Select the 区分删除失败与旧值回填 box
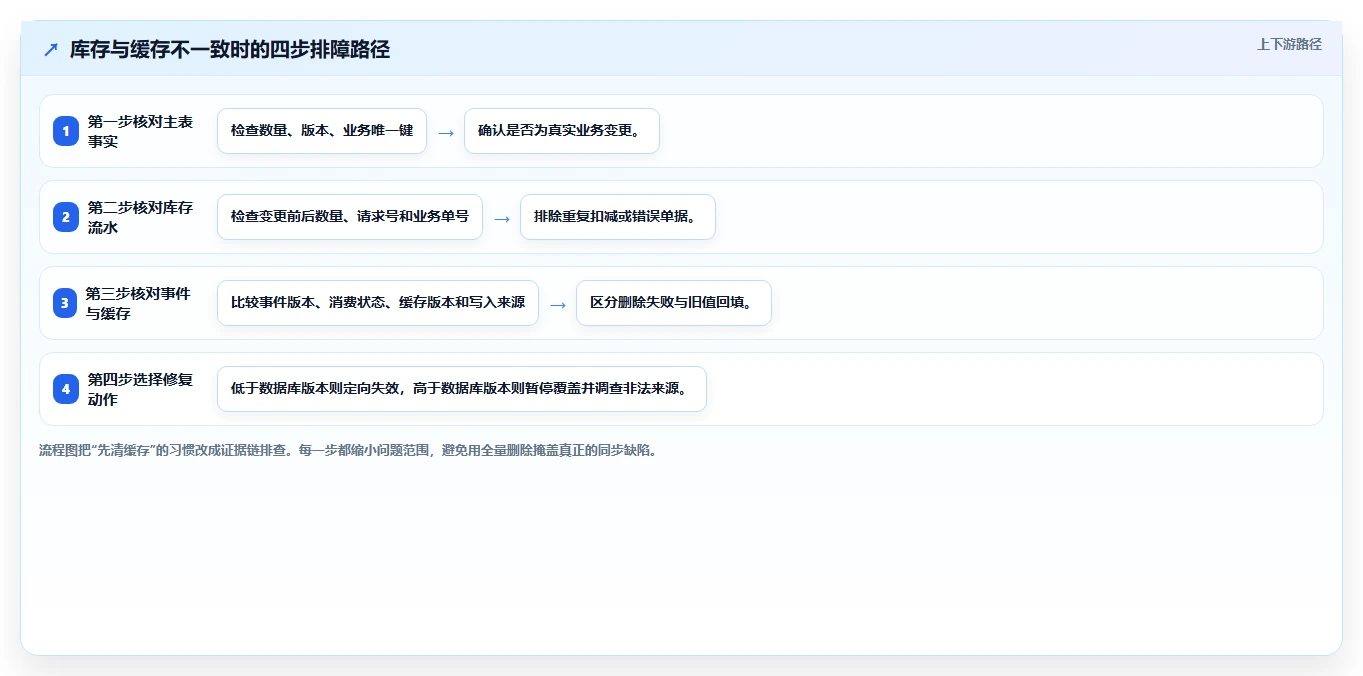The image size is (1363, 676). coord(674,303)
